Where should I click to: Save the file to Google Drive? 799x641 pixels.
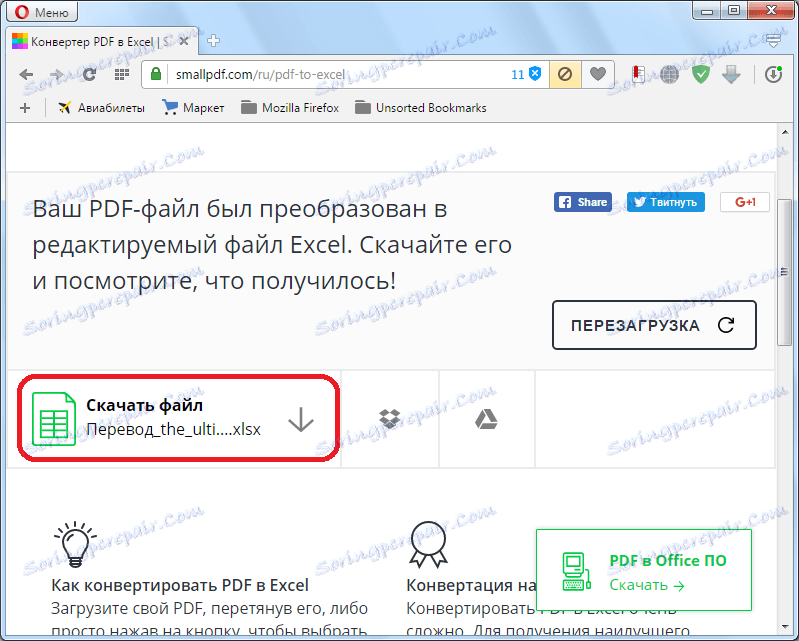coord(486,419)
